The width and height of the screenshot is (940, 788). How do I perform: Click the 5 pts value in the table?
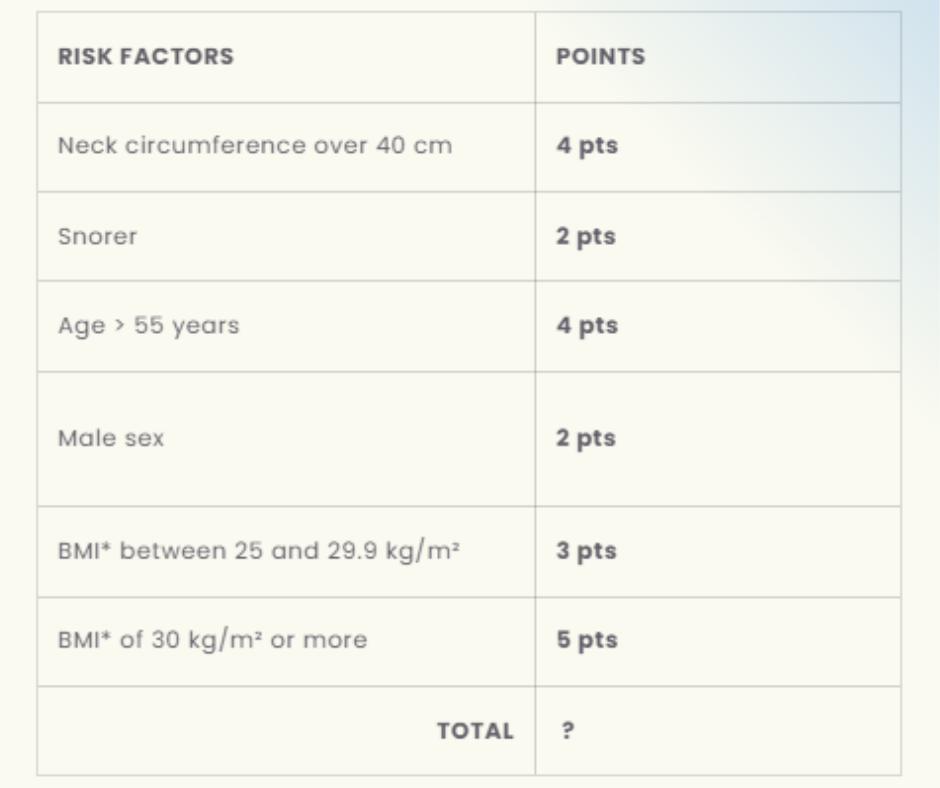coord(587,640)
